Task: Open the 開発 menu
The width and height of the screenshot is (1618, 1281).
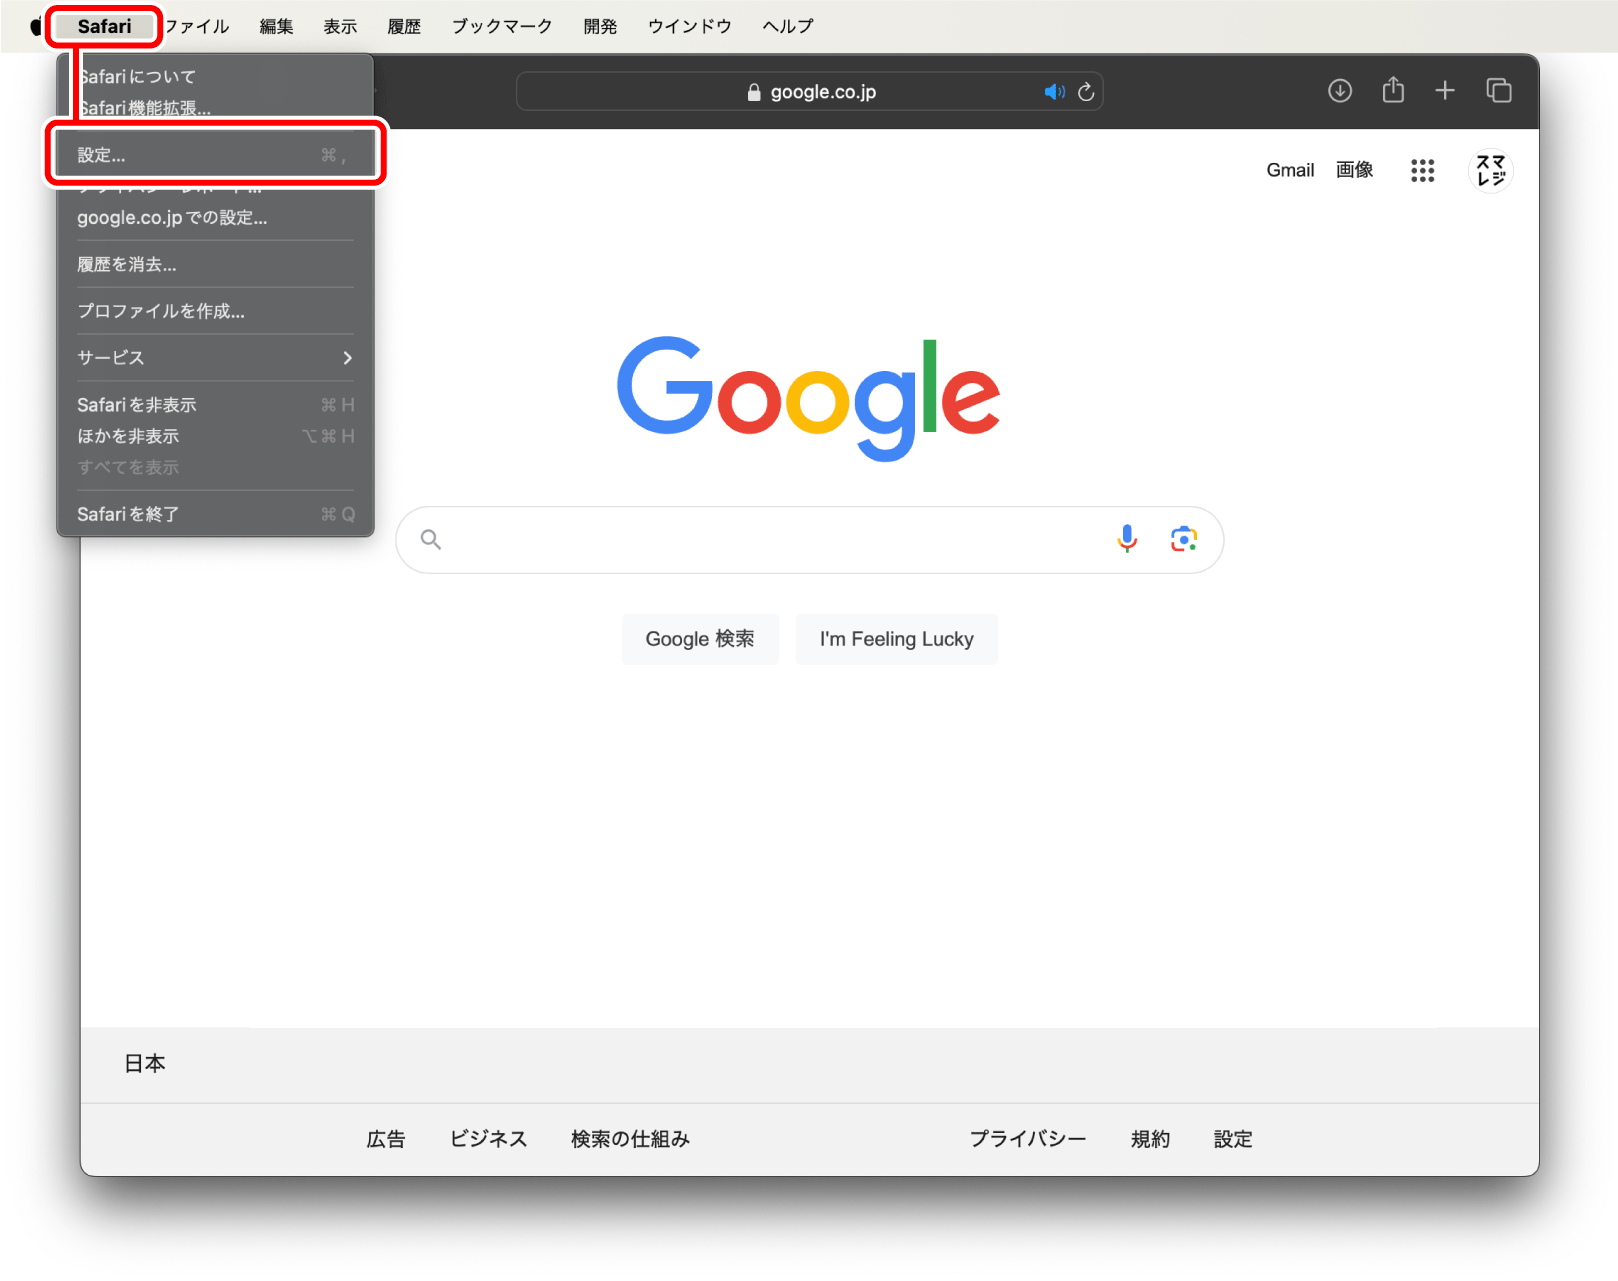Action: [600, 26]
